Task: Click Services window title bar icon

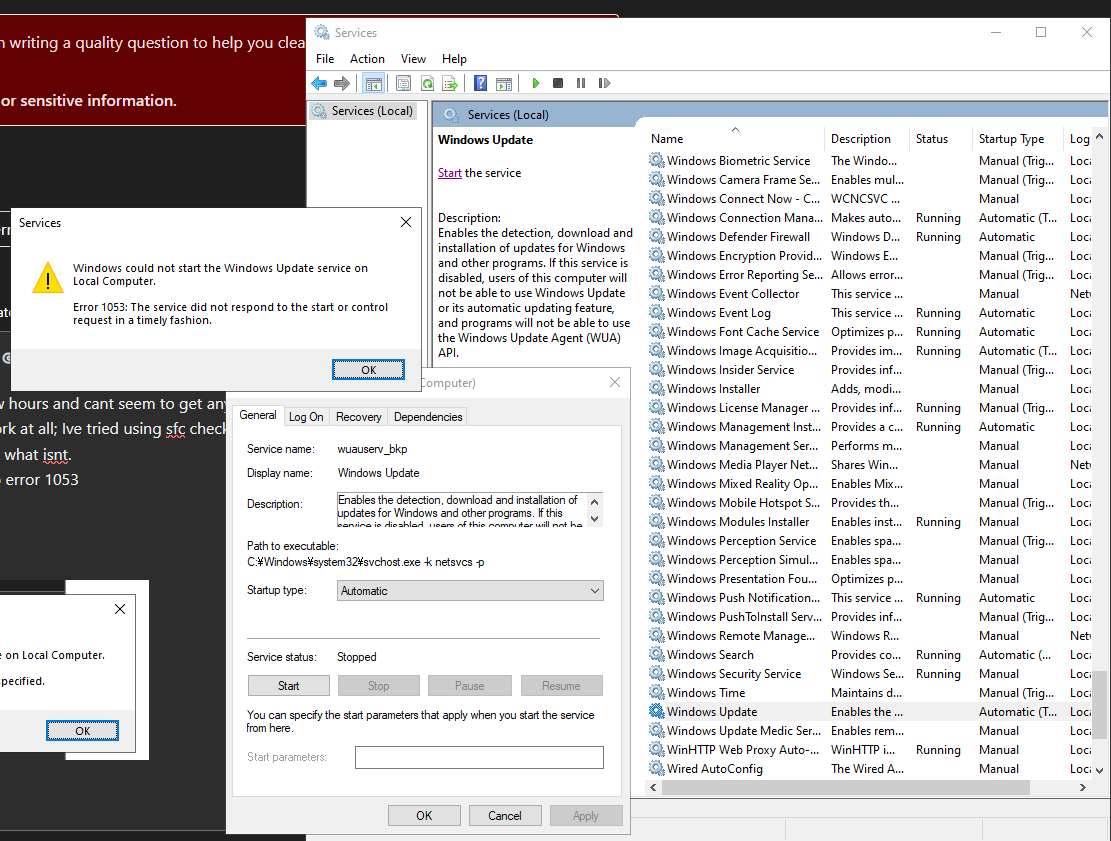Action: [322, 33]
